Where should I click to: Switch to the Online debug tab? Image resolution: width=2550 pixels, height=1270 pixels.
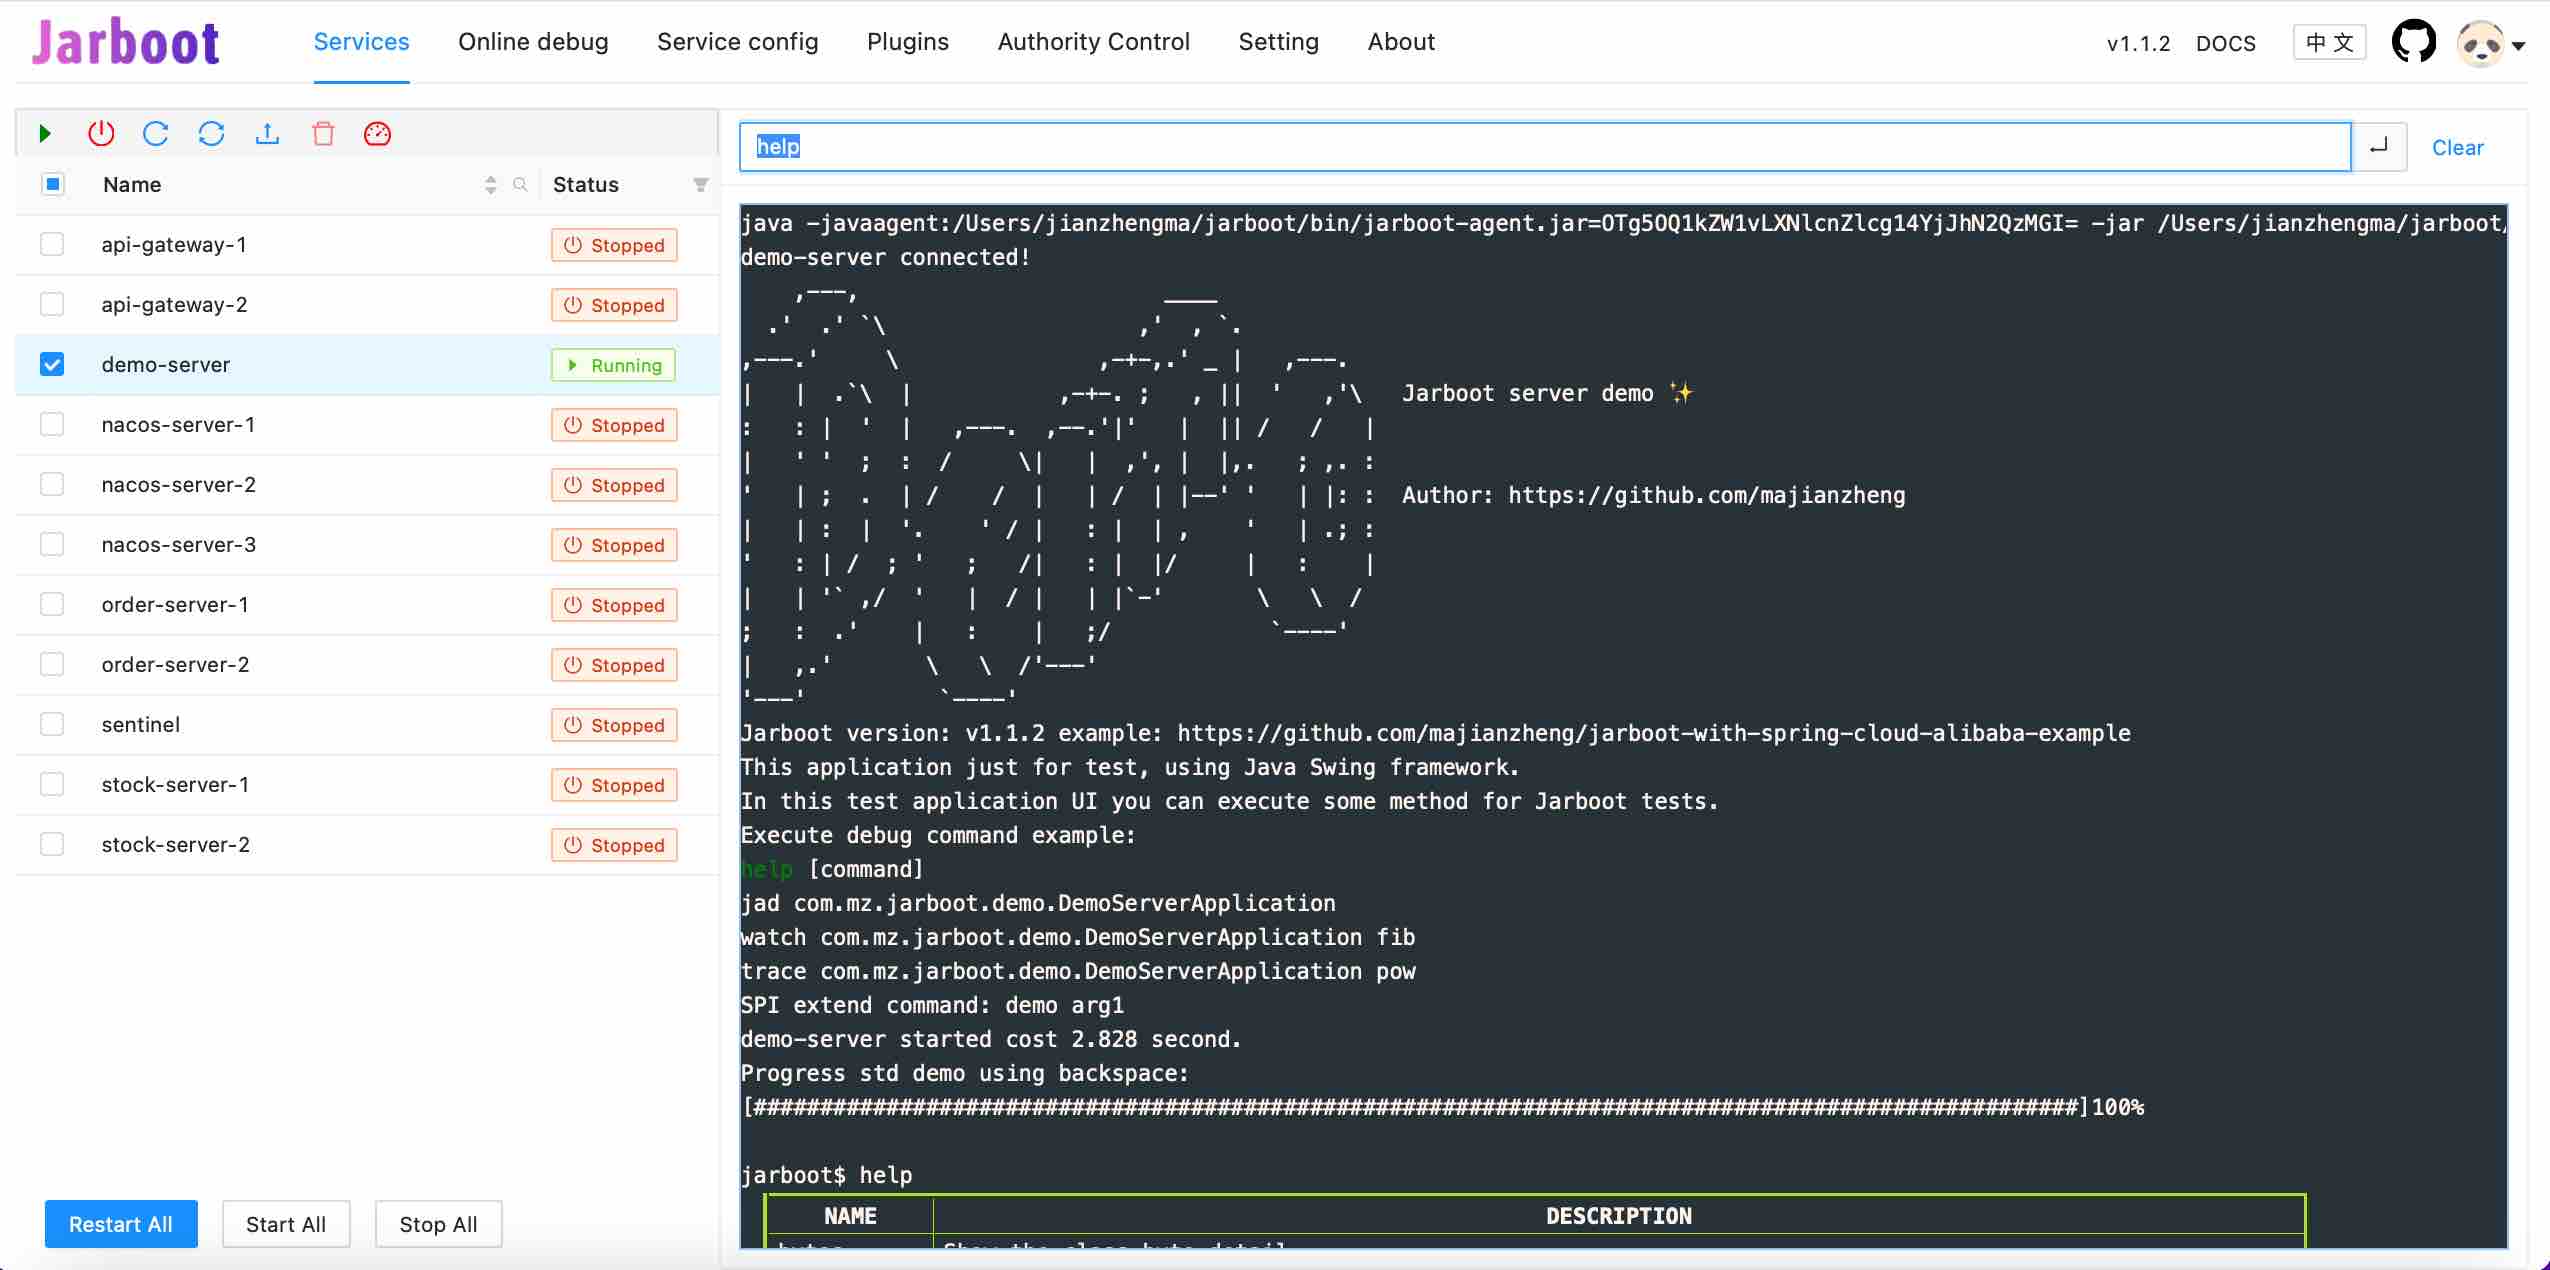click(532, 42)
